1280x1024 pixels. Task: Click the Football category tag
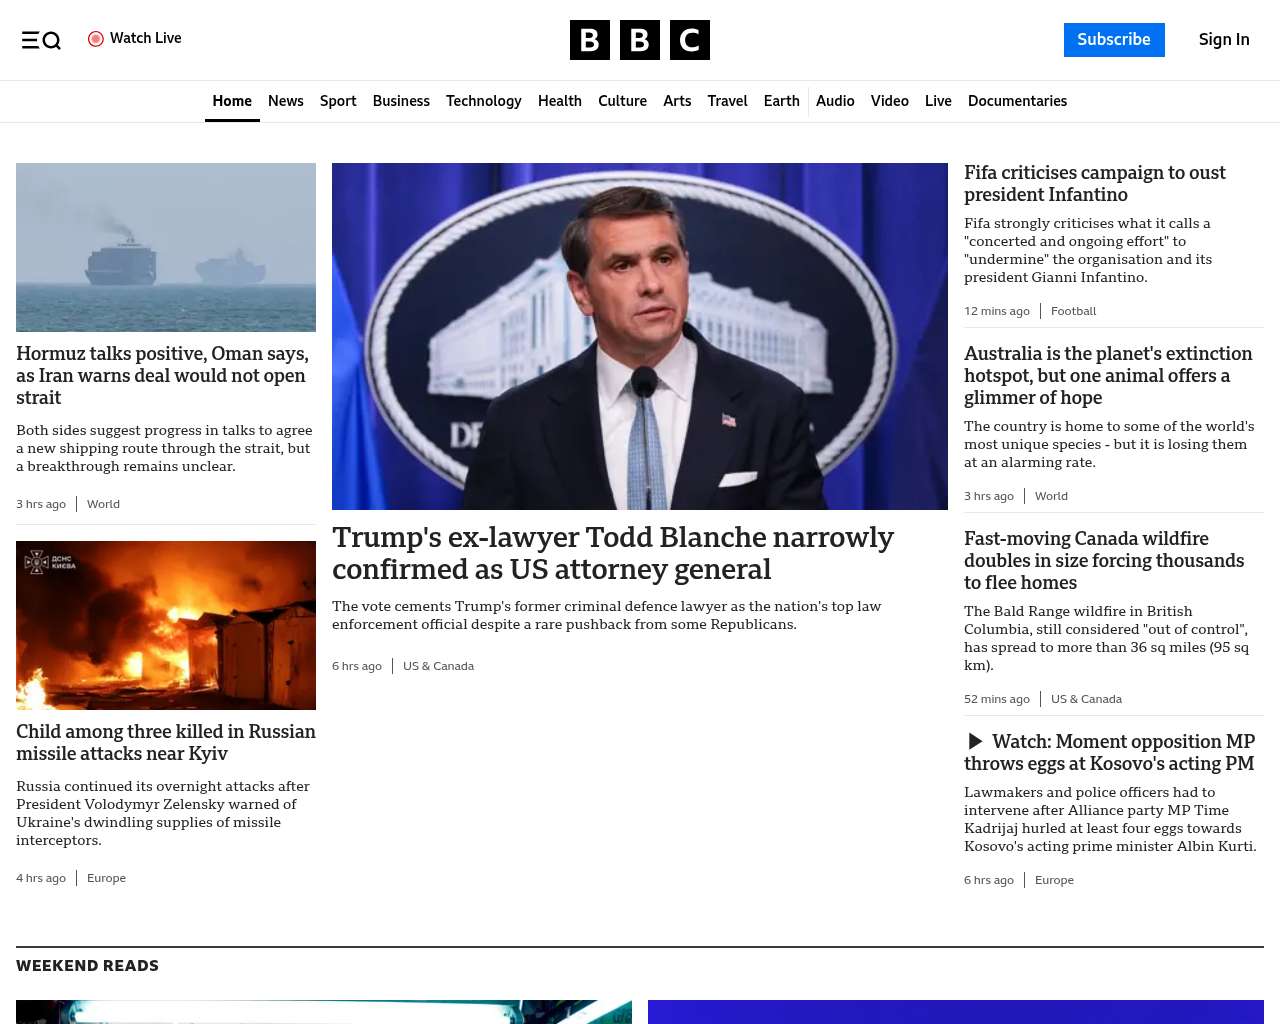click(x=1073, y=311)
